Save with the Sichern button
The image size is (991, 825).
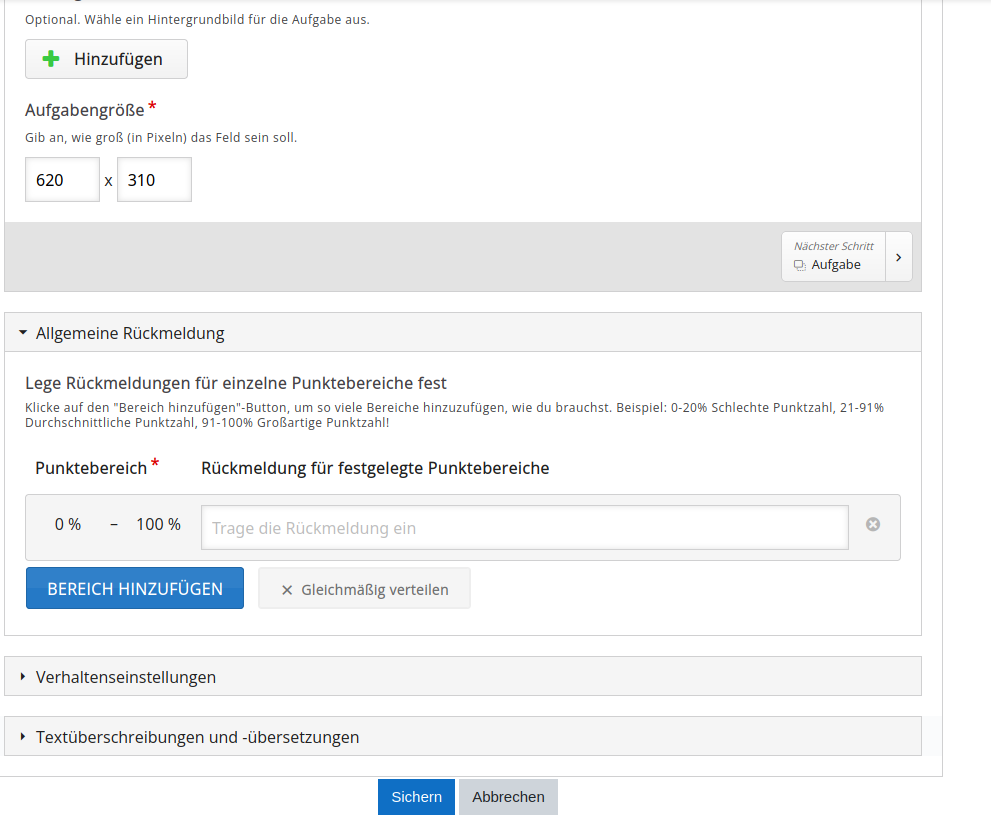(416, 797)
